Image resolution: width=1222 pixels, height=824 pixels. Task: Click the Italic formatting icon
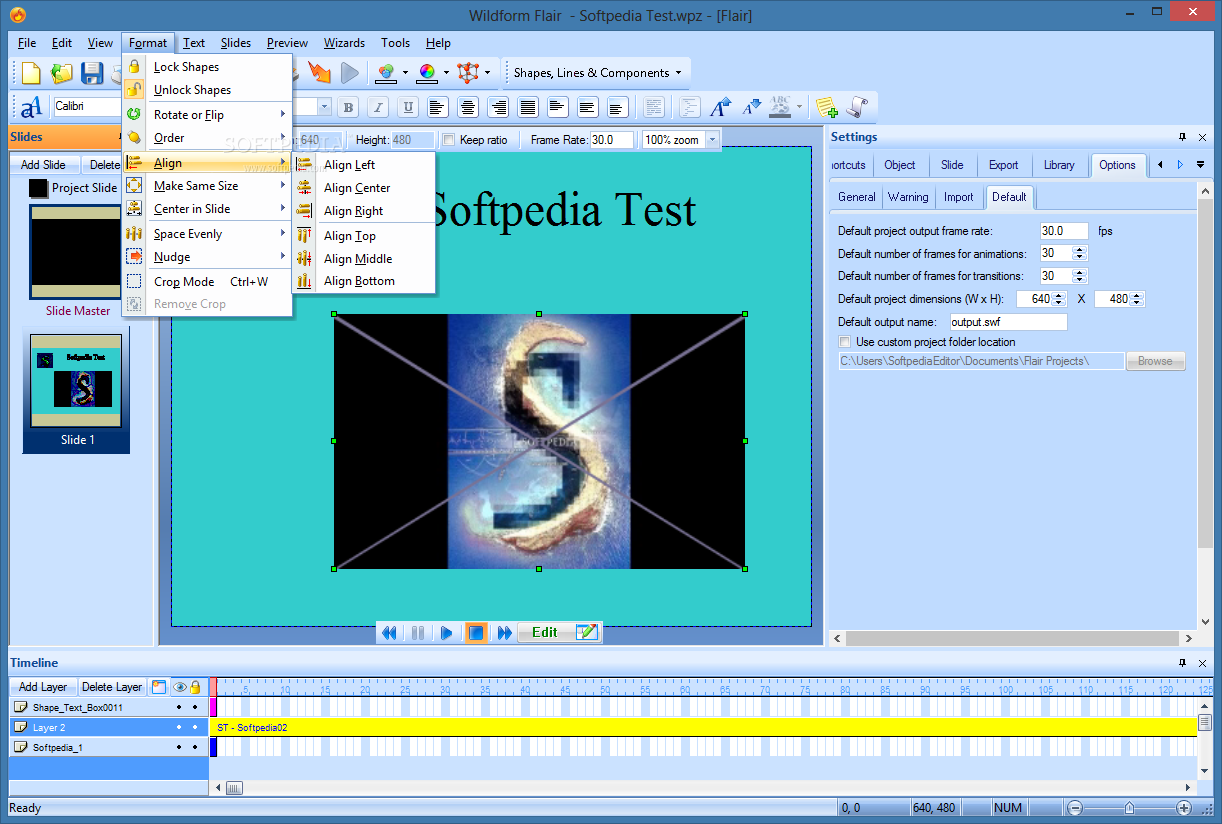point(378,107)
